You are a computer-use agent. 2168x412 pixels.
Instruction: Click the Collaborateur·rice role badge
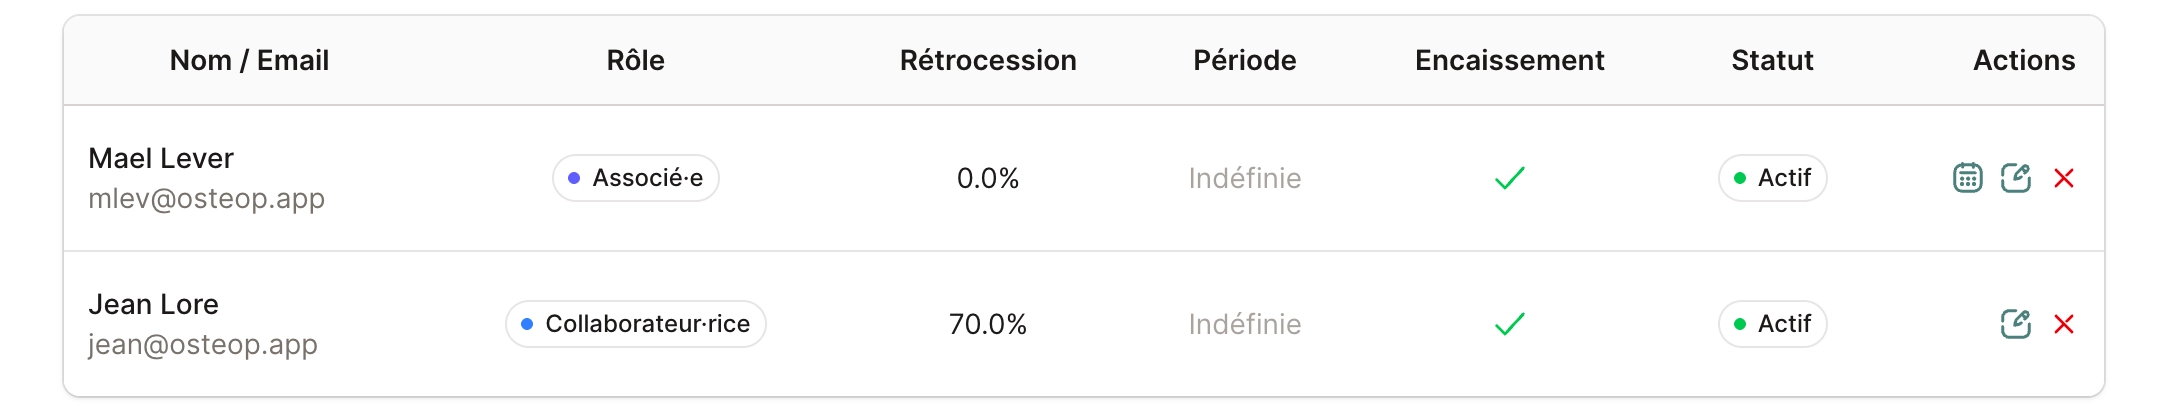[636, 324]
